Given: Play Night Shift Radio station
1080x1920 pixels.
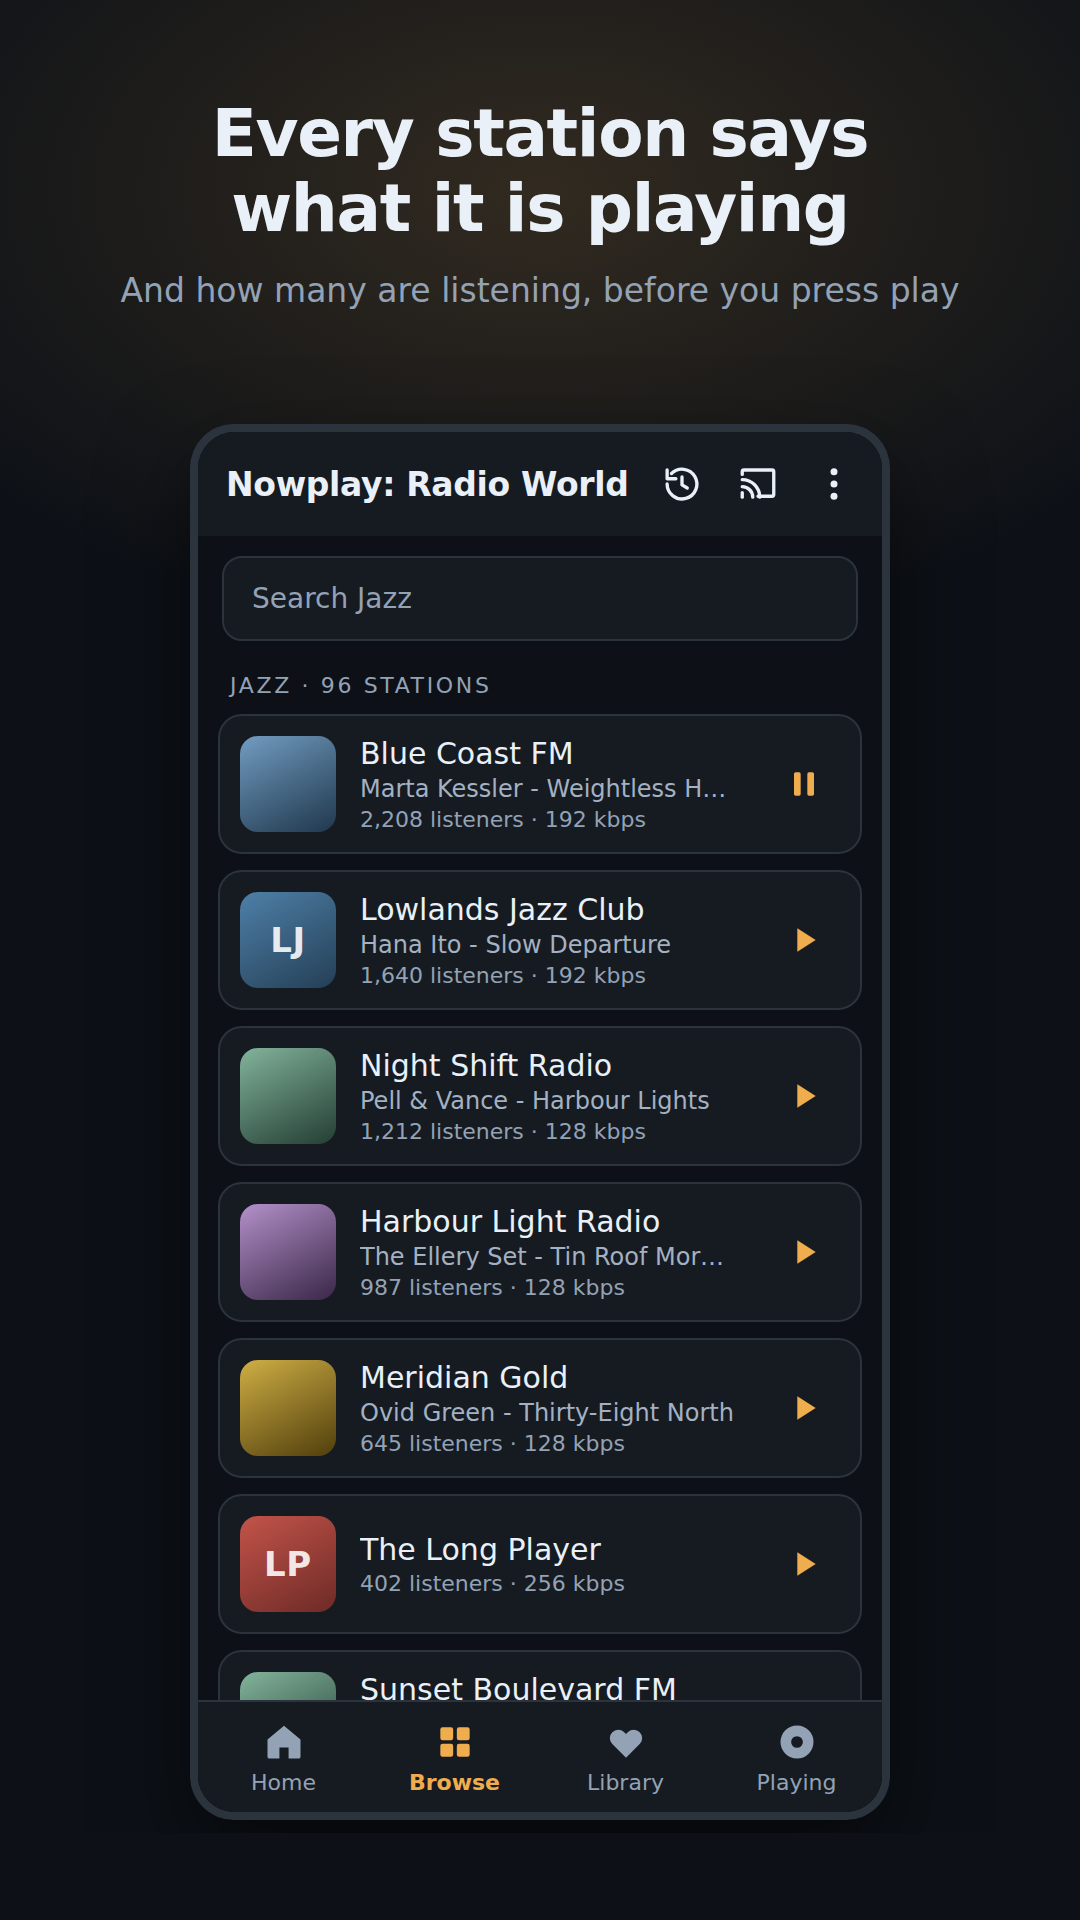Looking at the screenshot, I should [x=804, y=1096].
